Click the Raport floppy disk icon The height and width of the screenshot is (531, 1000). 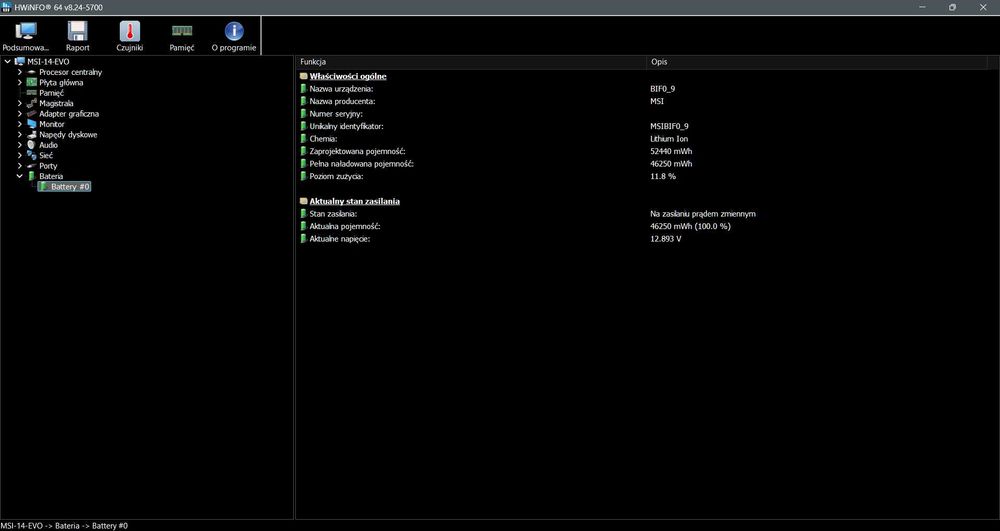(x=78, y=31)
